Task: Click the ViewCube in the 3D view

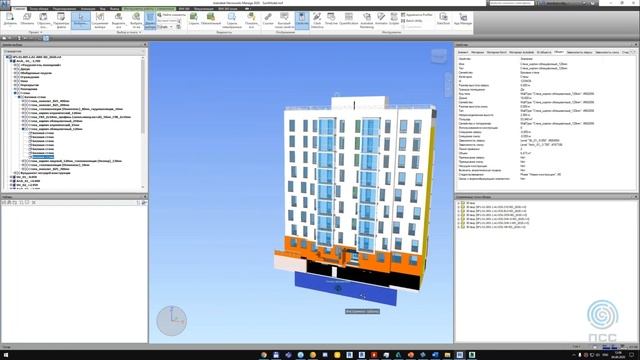Action: click(x=439, y=56)
